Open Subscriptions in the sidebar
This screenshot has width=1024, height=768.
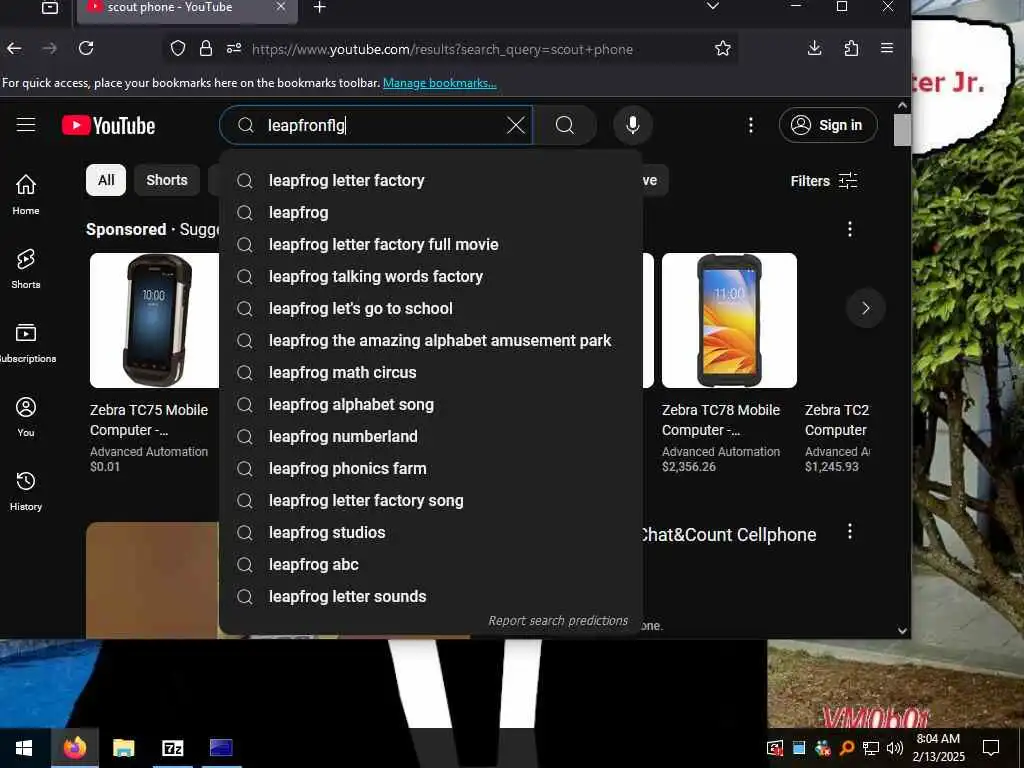(x=25, y=342)
